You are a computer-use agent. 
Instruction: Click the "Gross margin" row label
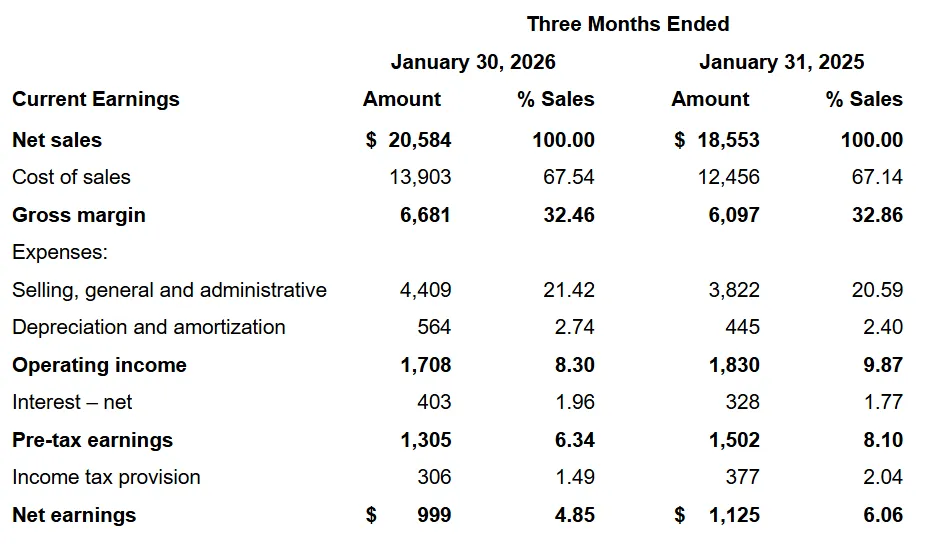(x=79, y=215)
